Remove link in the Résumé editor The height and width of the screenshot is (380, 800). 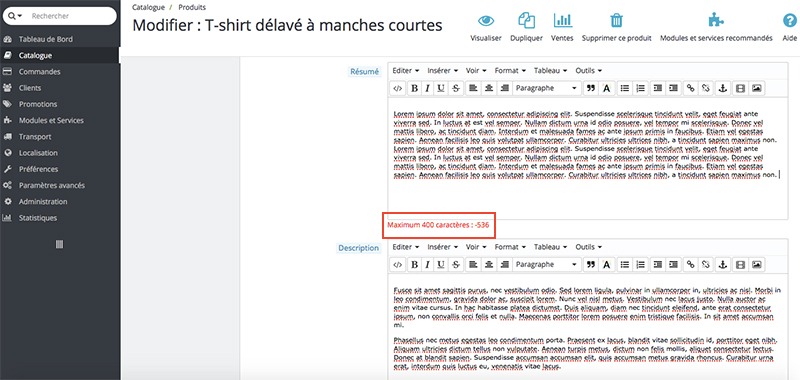point(706,88)
